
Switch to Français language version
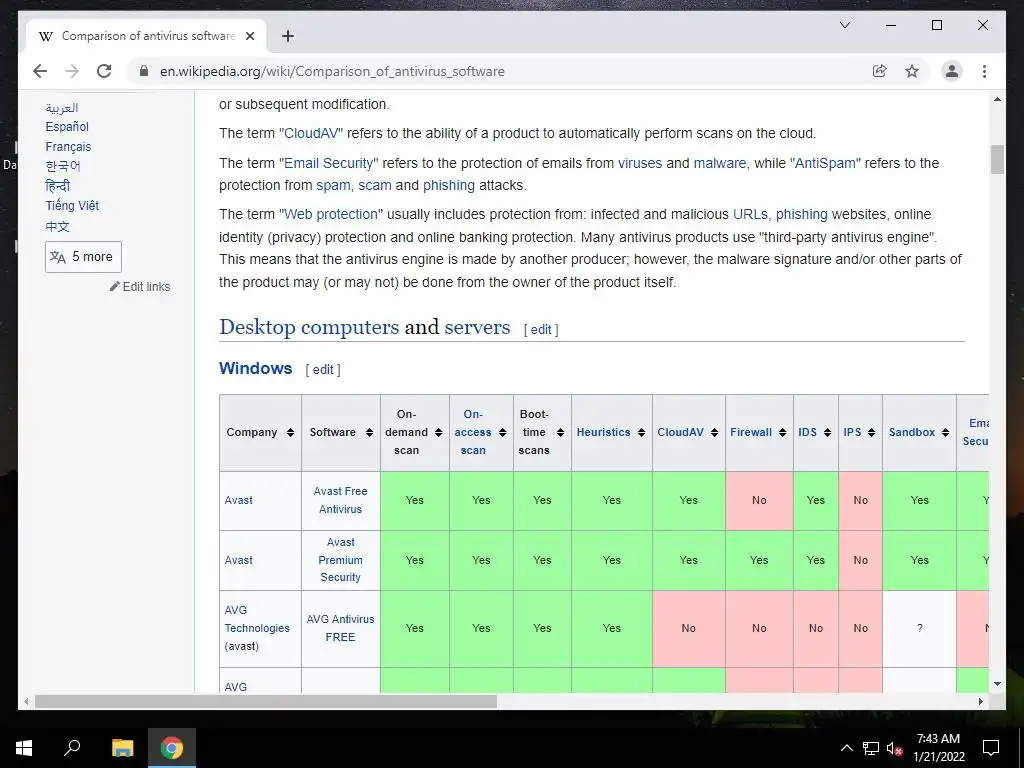click(68, 146)
